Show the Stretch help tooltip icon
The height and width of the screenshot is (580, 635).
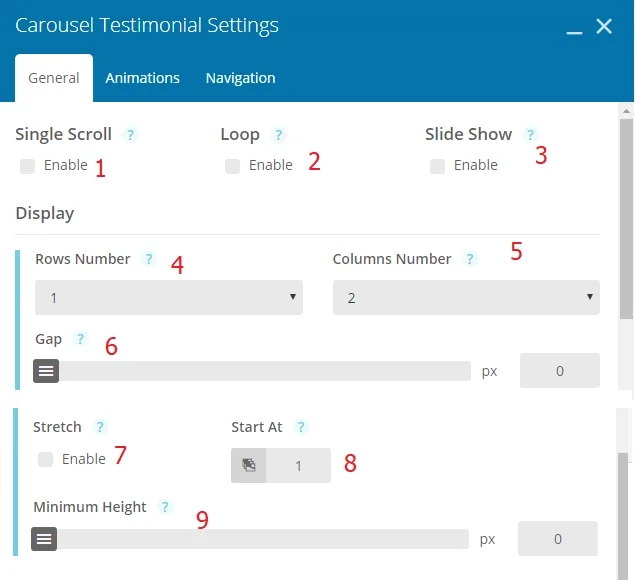(100, 427)
